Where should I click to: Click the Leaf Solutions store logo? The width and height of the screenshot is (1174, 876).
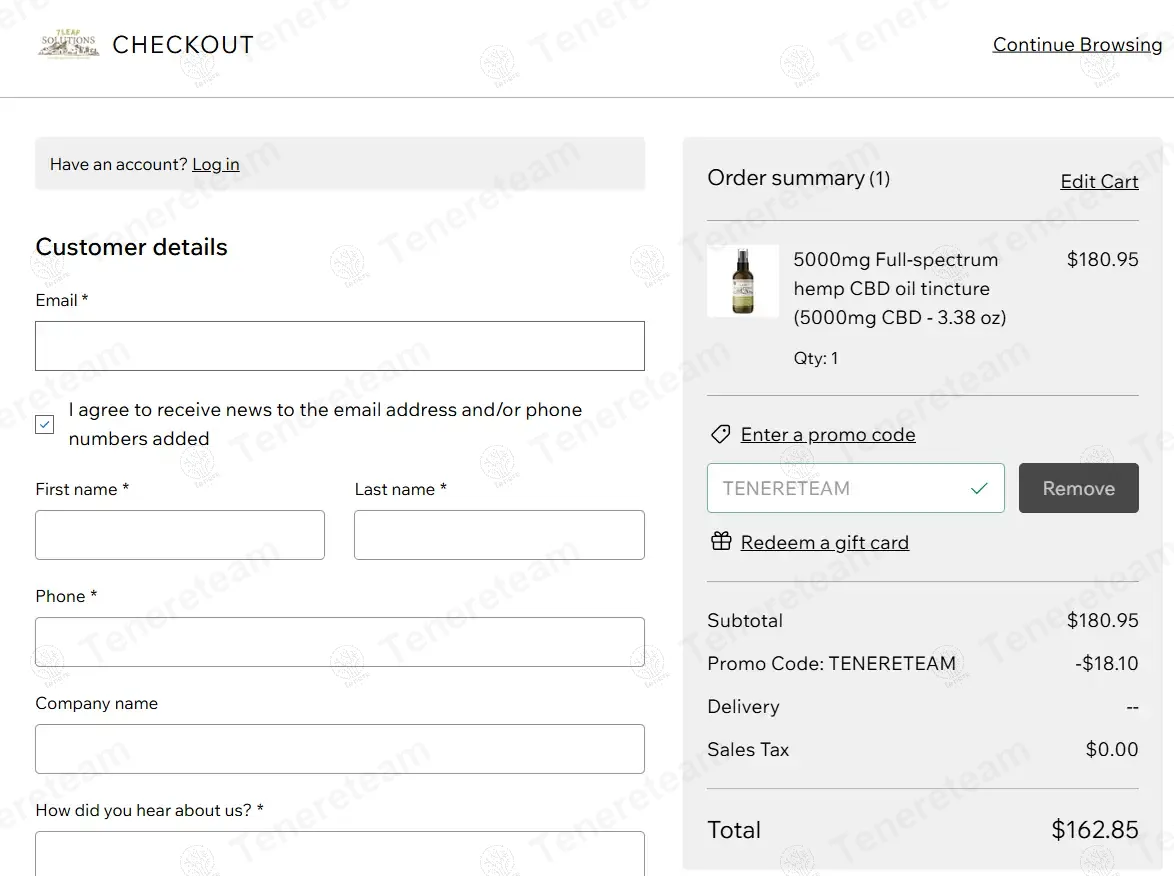click(x=68, y=44)
